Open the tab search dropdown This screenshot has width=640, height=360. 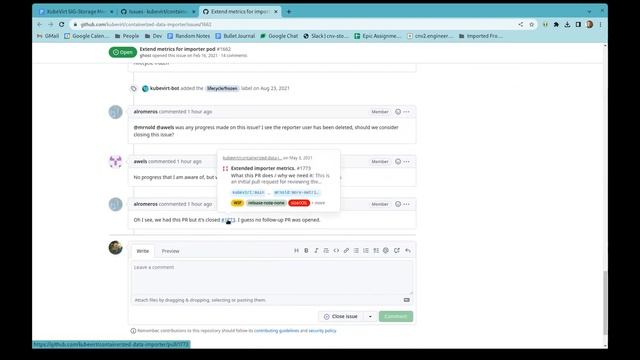tap(589, 11)
